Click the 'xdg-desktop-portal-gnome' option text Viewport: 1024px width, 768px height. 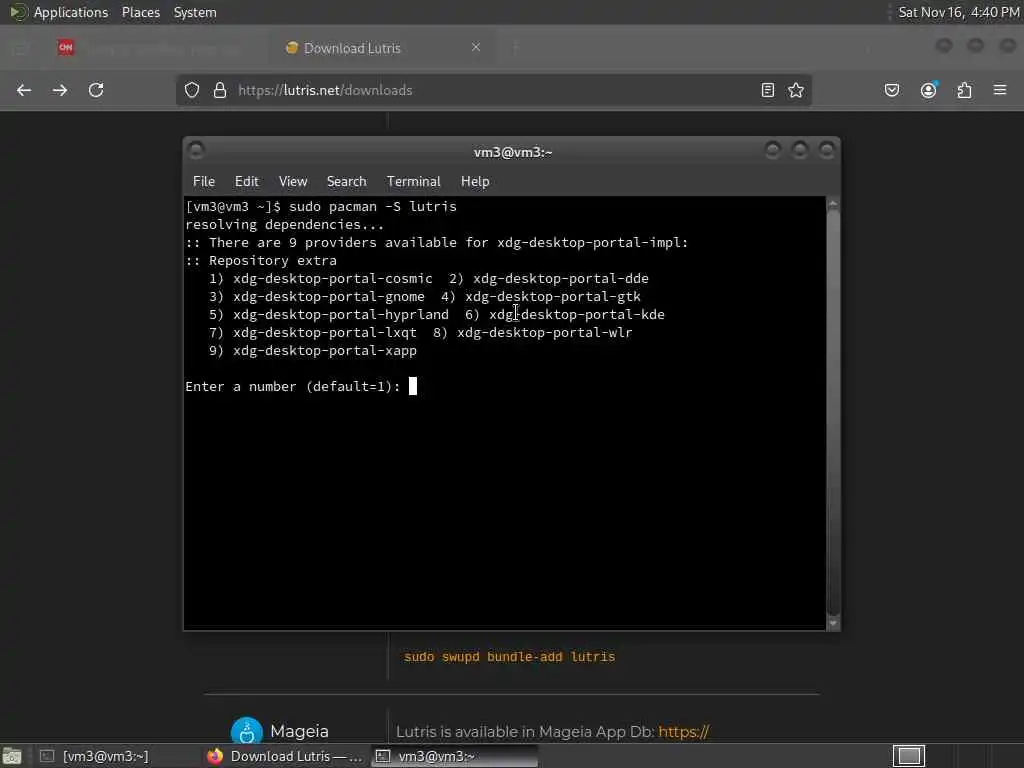coord(328,296)
